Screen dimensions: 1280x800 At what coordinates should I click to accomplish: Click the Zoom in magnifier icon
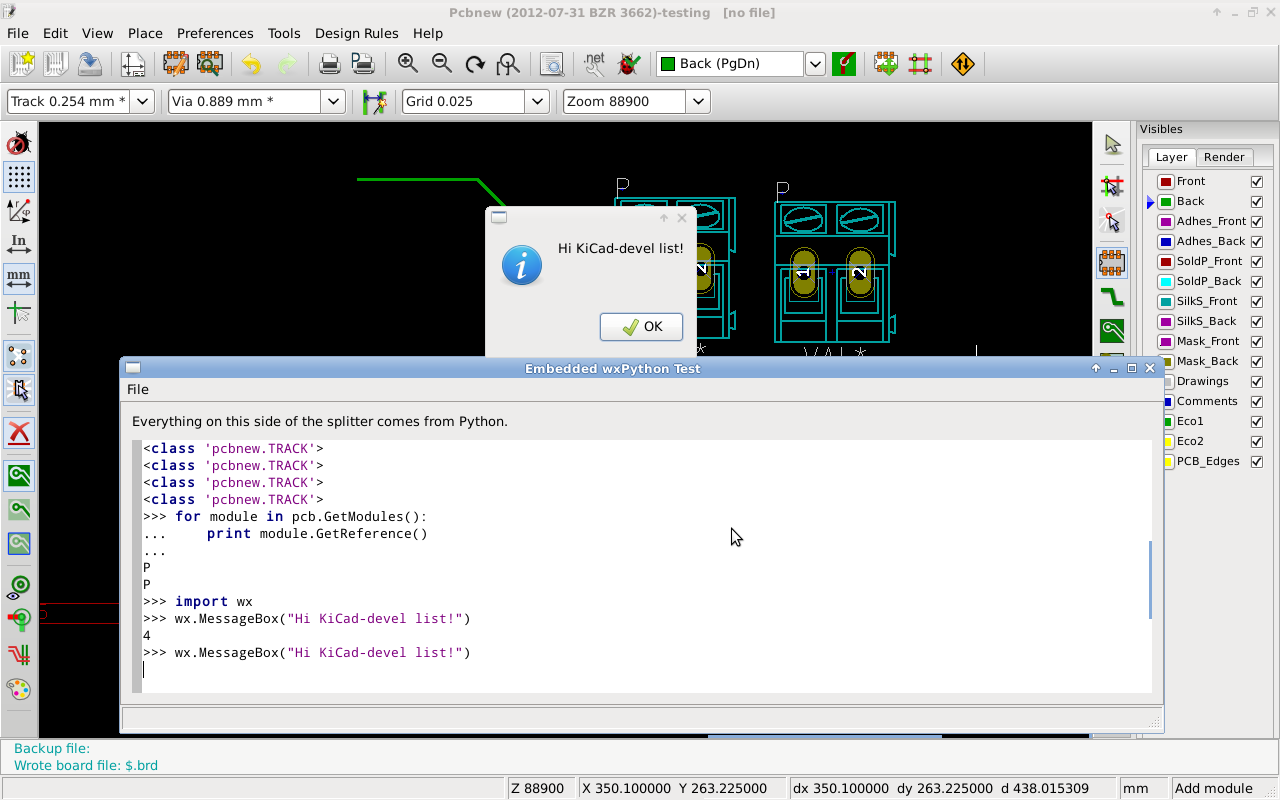coord(407,64)
